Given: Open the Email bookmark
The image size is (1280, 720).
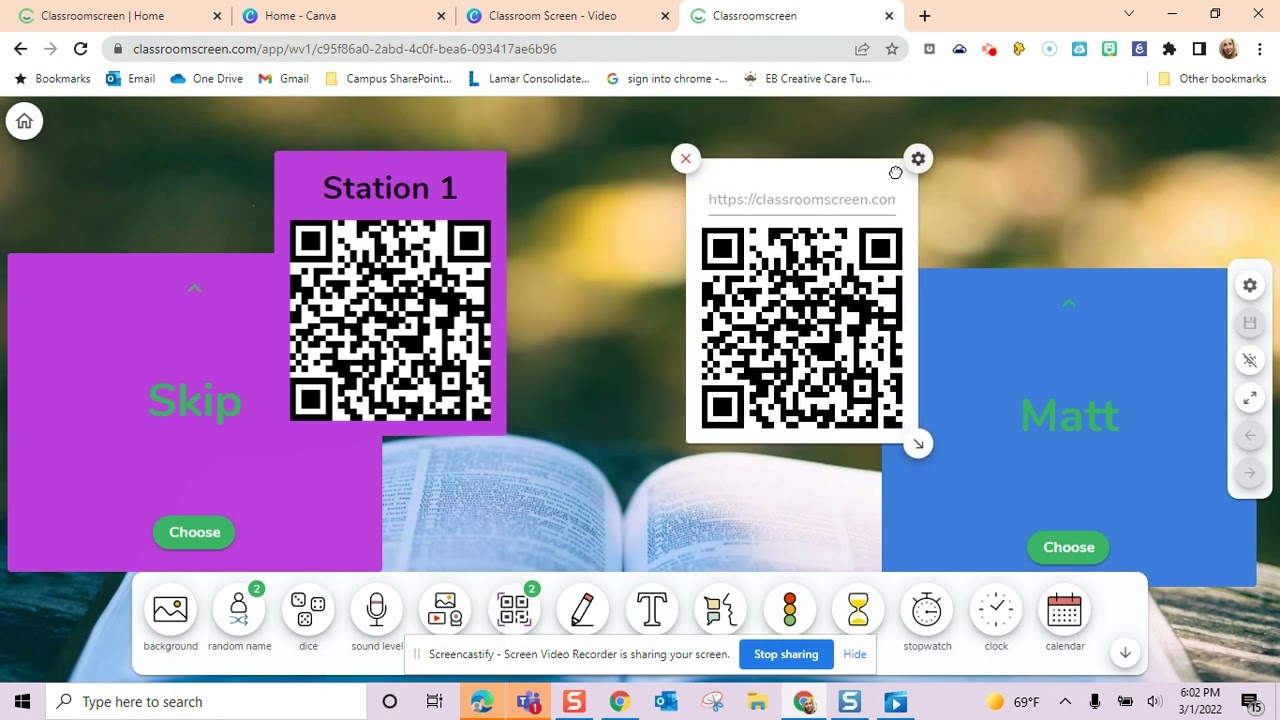Looking at the screenshot, I should coord(130,79).
